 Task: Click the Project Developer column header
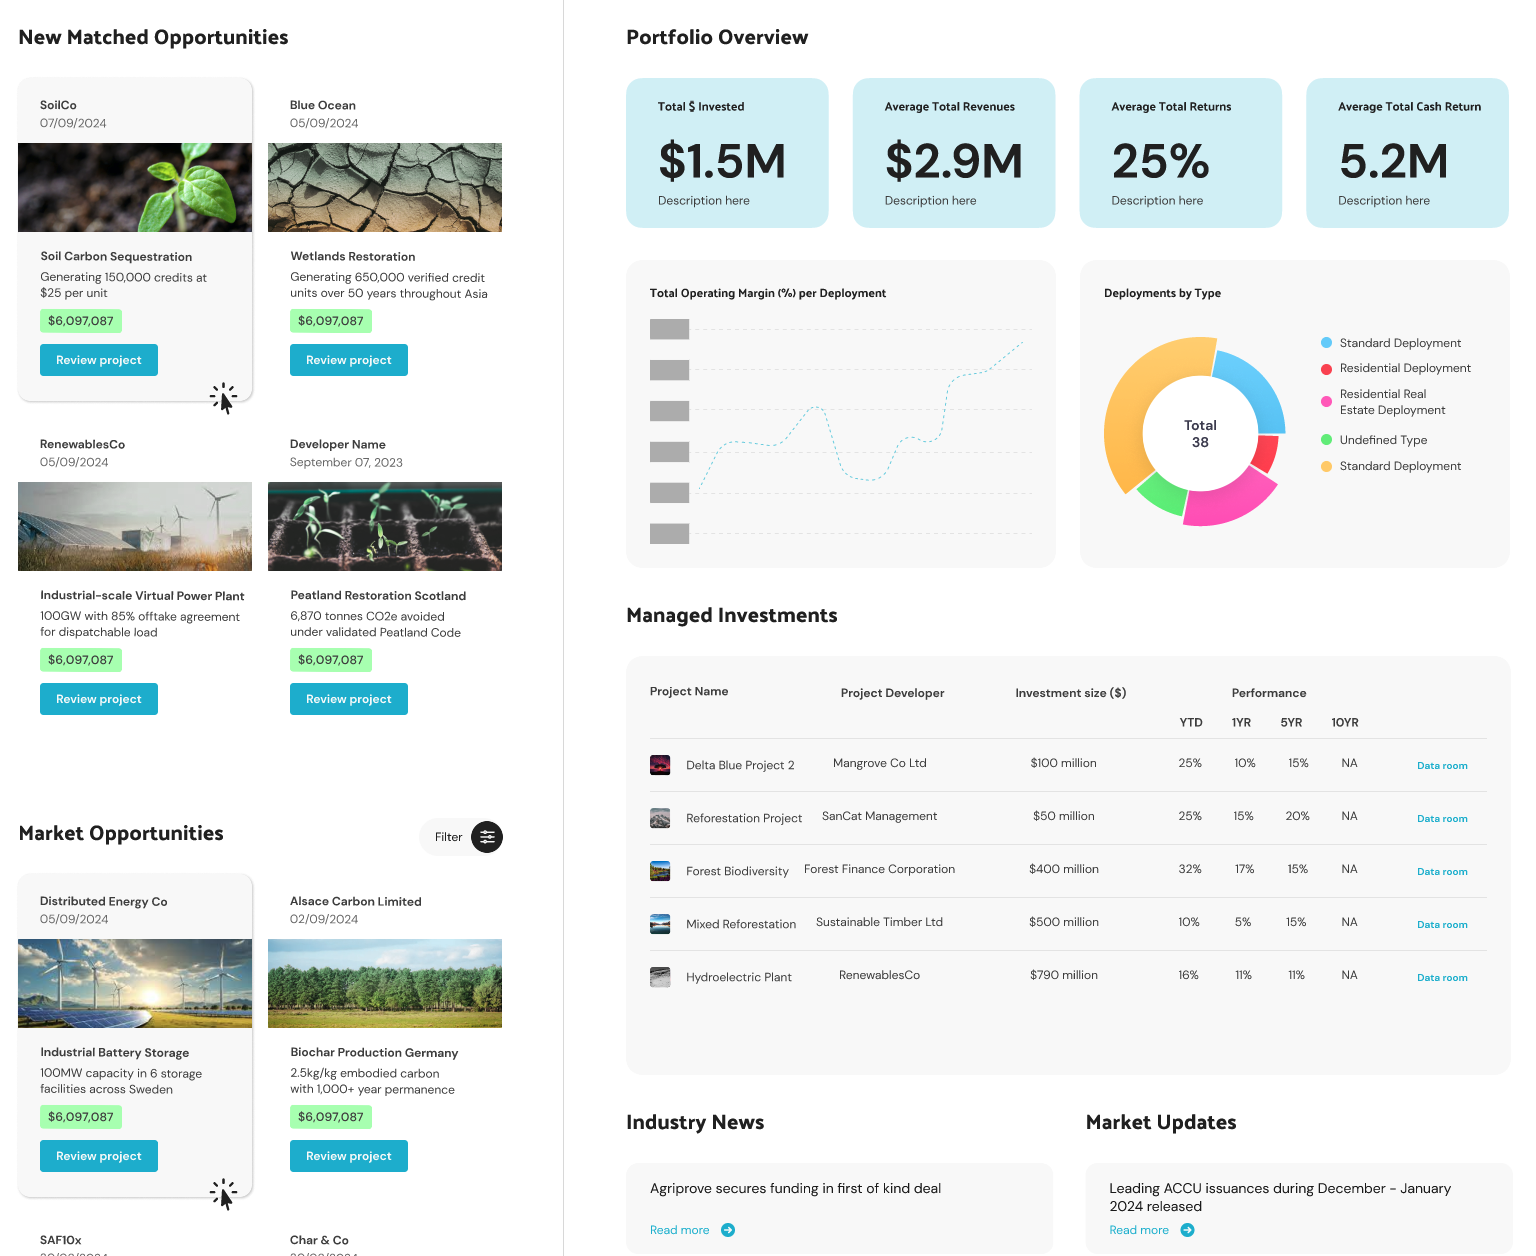(892, 693)
